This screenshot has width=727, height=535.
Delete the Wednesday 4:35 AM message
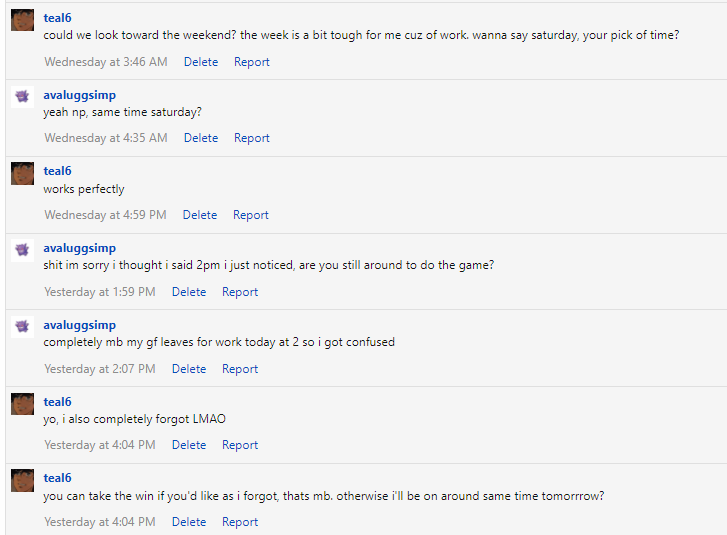[x=200, y=138]
